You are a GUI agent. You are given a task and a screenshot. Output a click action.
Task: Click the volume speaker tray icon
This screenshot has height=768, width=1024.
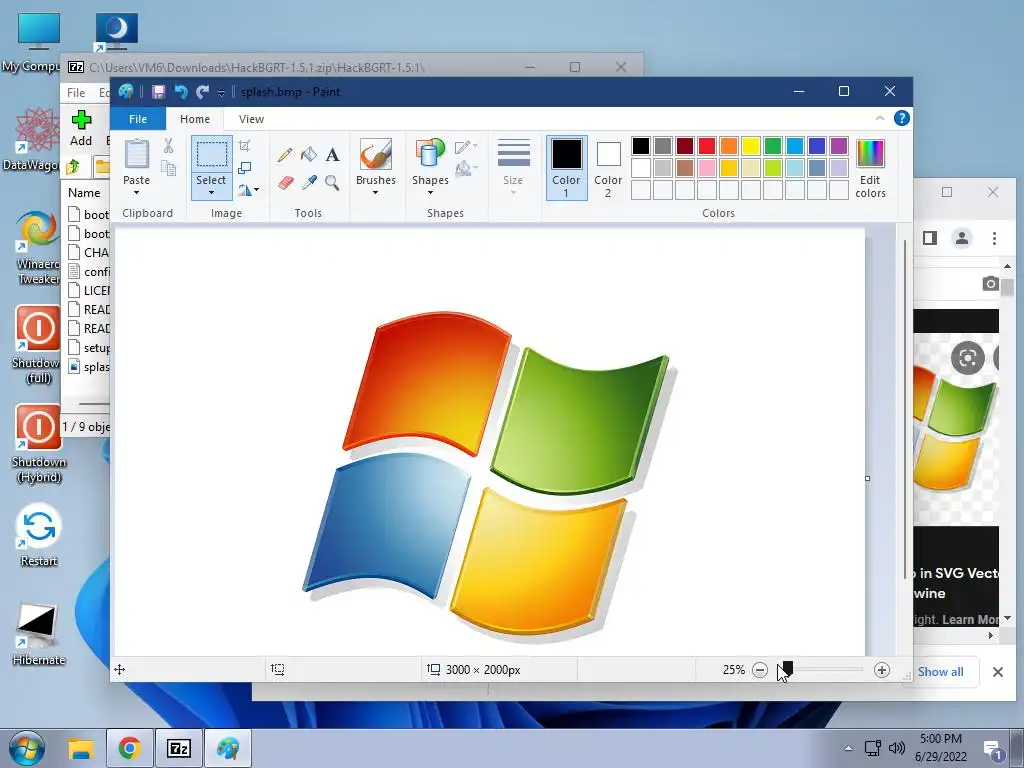coord(897,748)
